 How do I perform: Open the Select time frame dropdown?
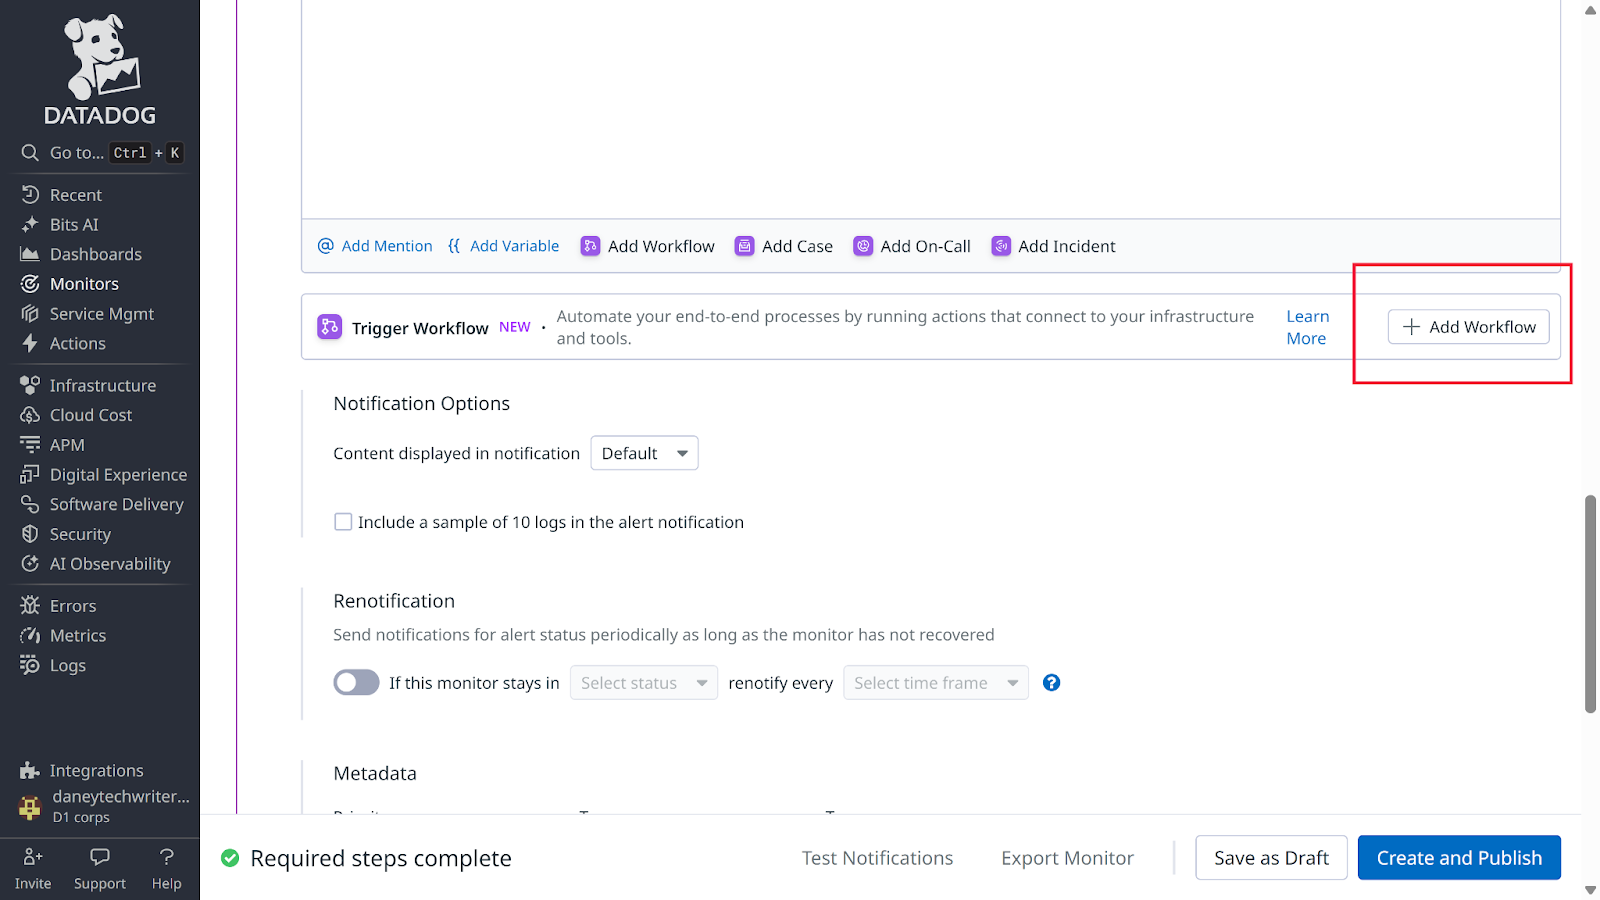(936, 683)
